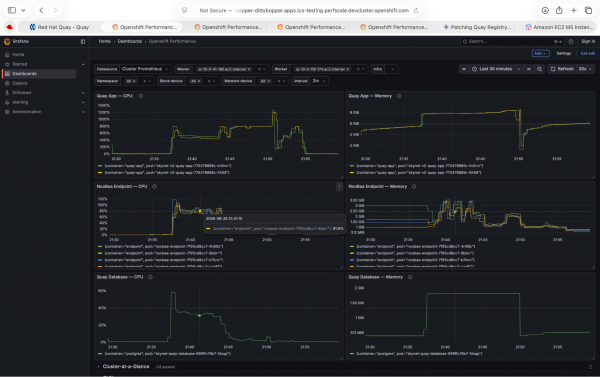The image size is (600, 377).
Task: Shift the time range forward
Action: (529, 69)
